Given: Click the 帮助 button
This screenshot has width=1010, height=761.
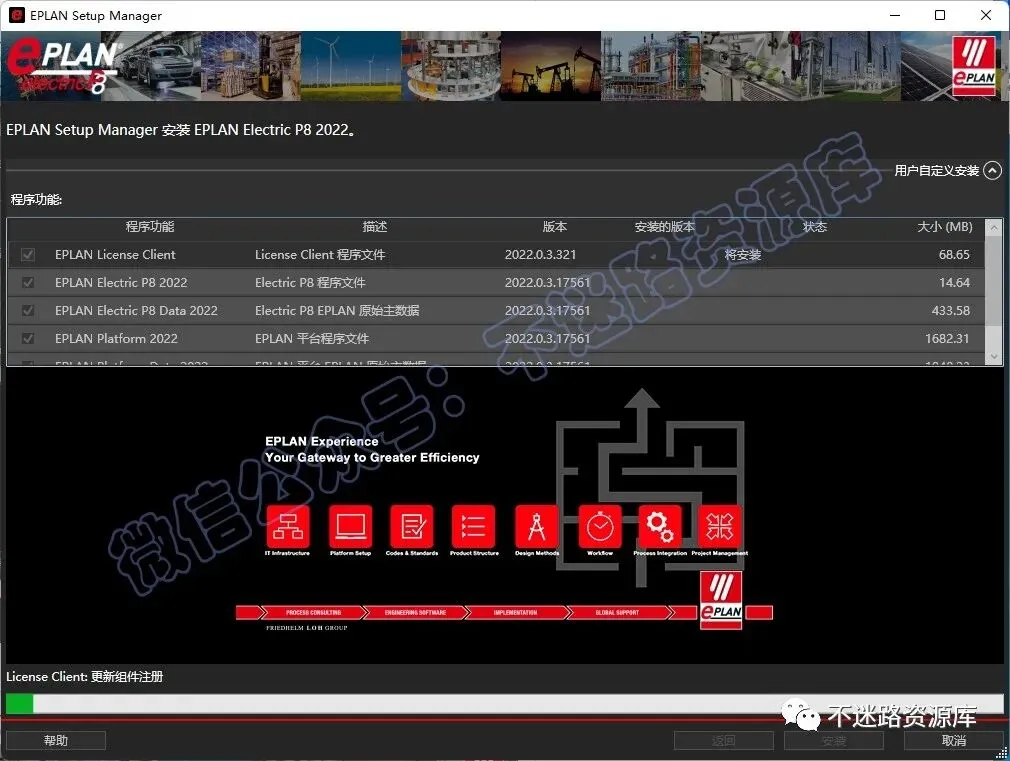Looking at the screenshot, I should 56,740.
